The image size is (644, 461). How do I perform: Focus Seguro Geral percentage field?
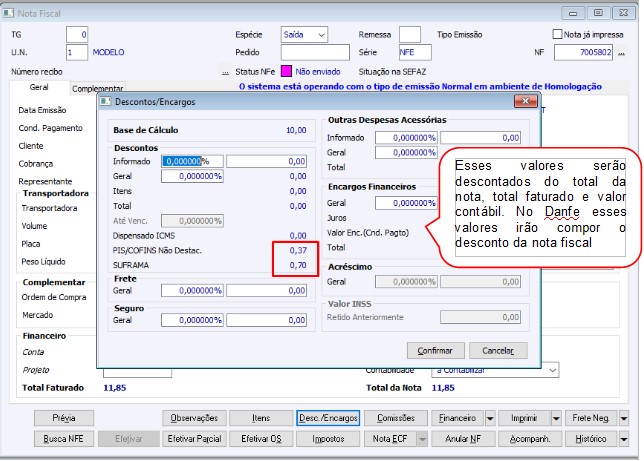pos(192,320)
